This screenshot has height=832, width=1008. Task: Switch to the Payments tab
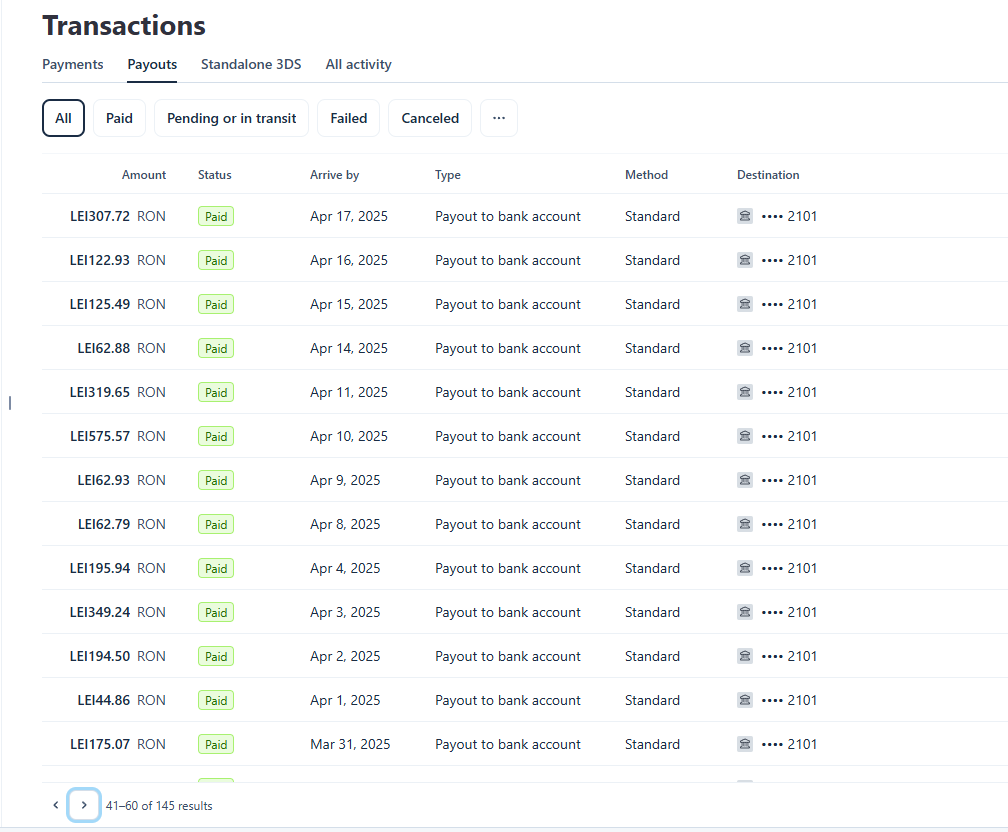pos(73,64)
